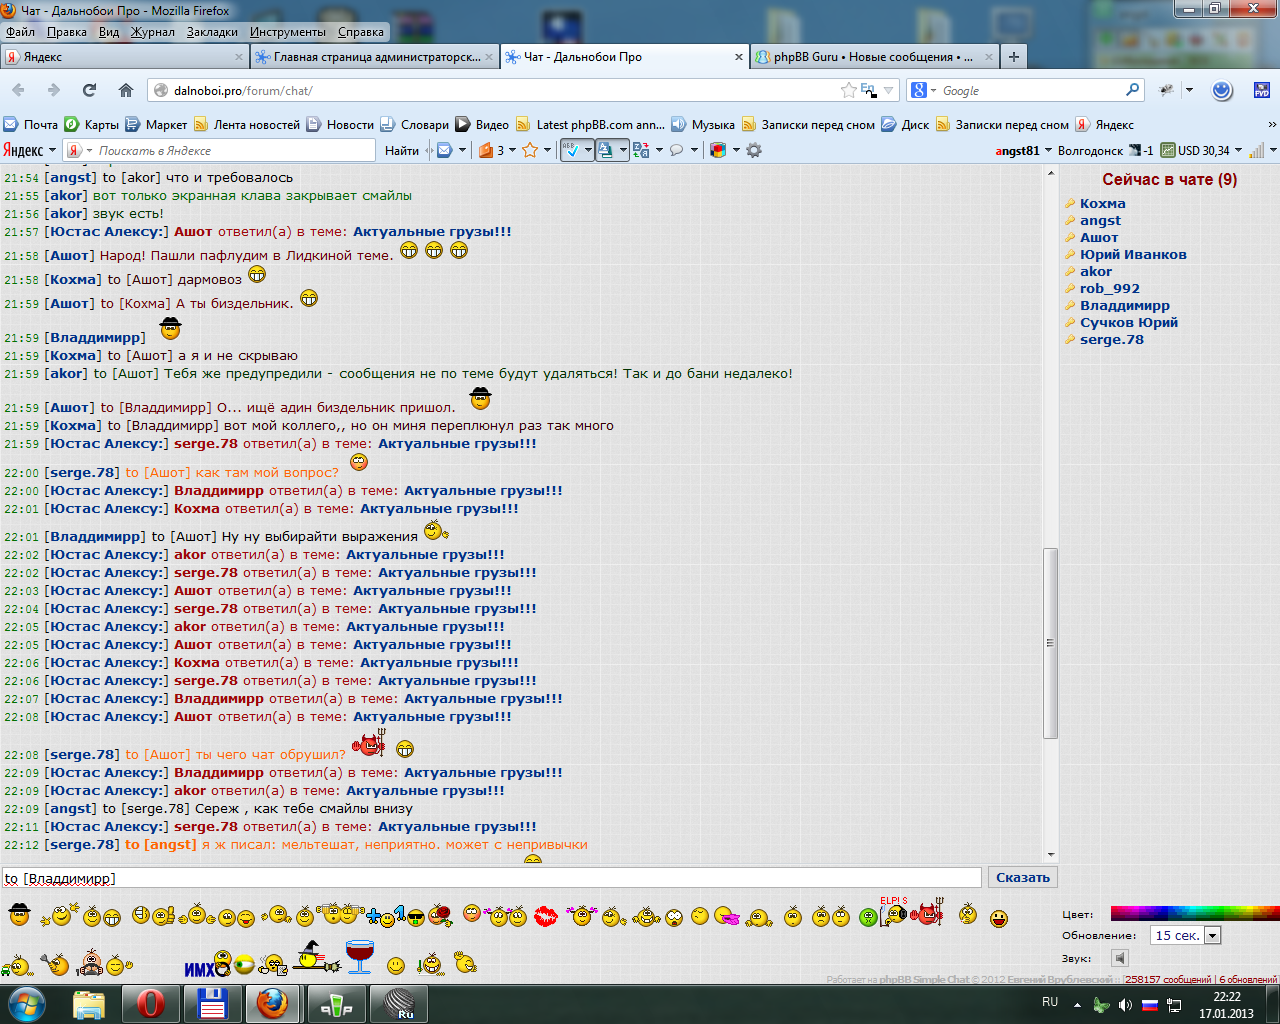Viewport: 1280px width, 1024px height.
Task: Click the chat message input field
Action: (492, 878)
